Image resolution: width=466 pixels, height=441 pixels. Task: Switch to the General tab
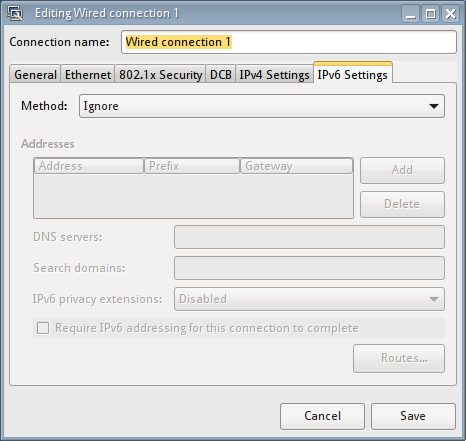click(35, 74)
